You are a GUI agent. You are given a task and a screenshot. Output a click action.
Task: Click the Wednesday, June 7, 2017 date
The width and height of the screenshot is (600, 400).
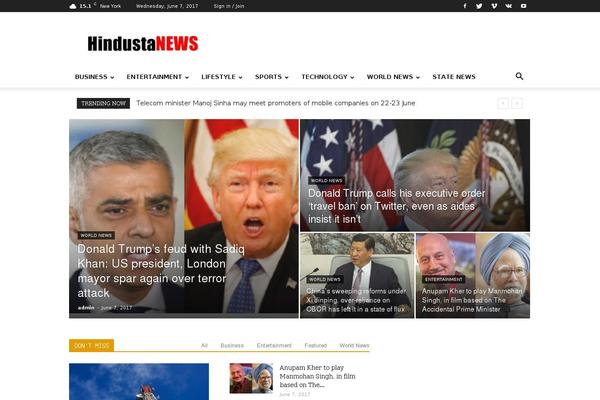(167, 6)
